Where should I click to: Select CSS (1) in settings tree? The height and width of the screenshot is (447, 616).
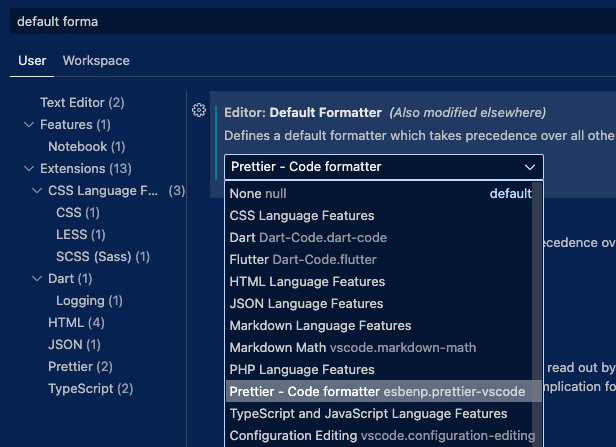[x=78, y=213]
